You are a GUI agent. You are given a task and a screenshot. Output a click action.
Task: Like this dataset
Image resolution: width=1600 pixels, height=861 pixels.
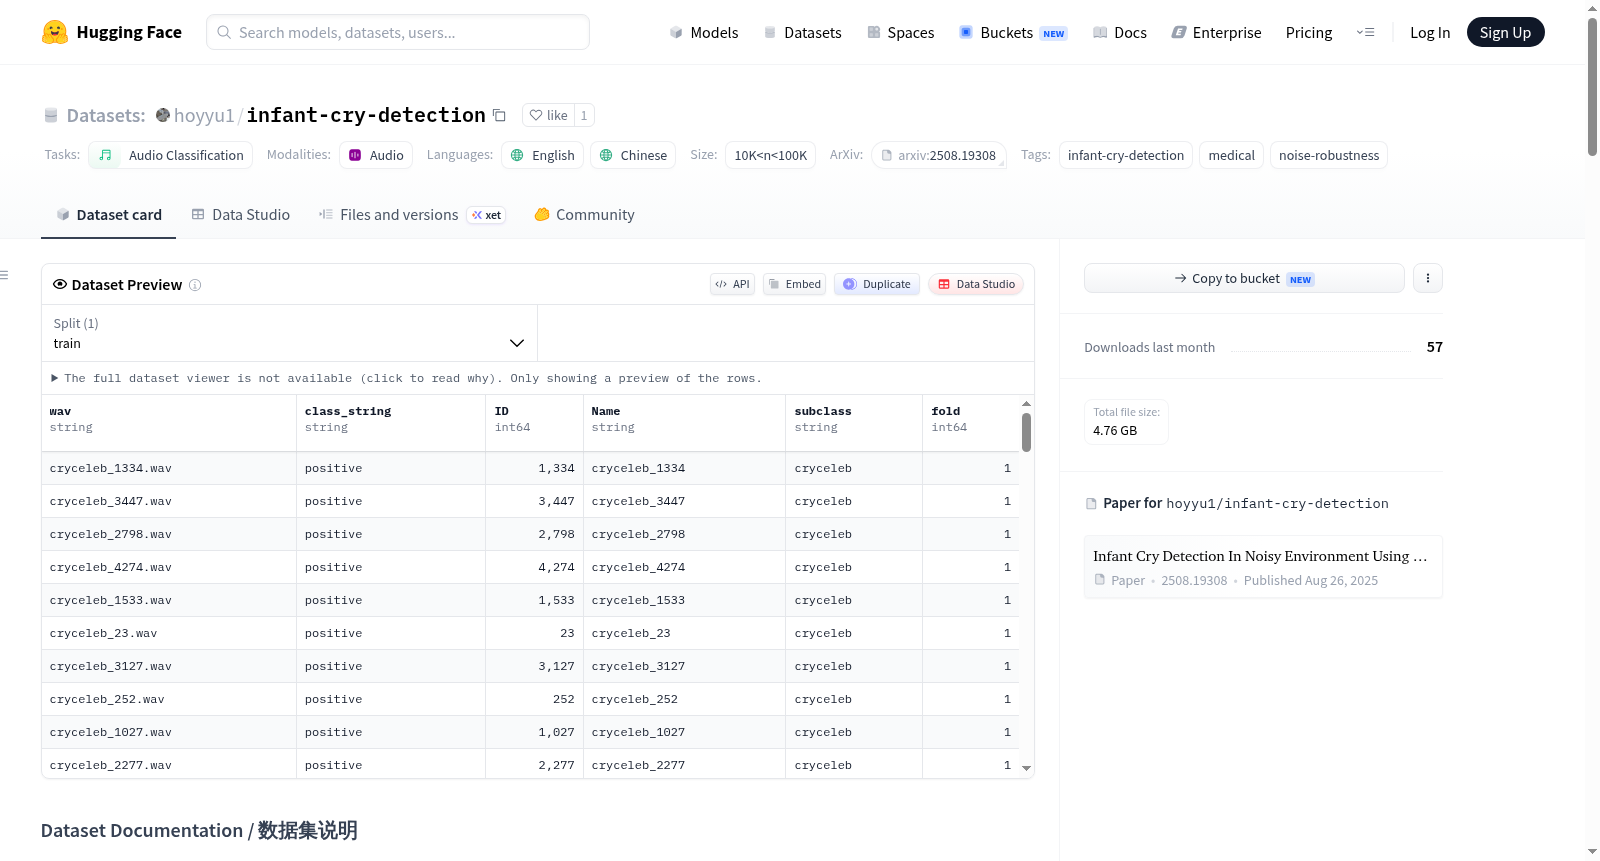tap(548, 115)
